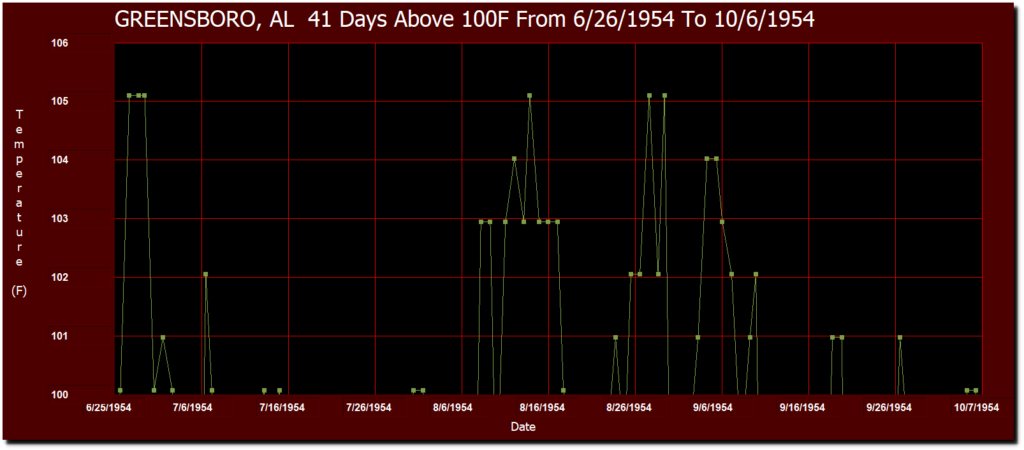
Task: Click the 10/7/1954 date label
Action: click(976, 408)
